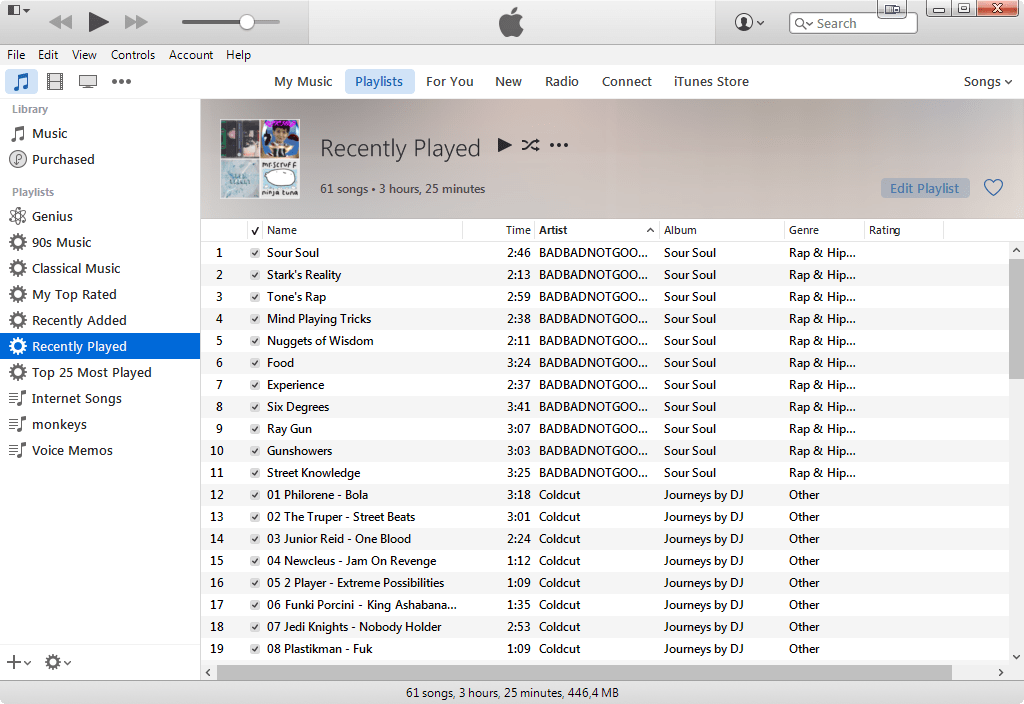The width and height of the screenshot is (1024, 704).
Task: Open the Classical Music smart playlist
Action: (x=76, y=269)
